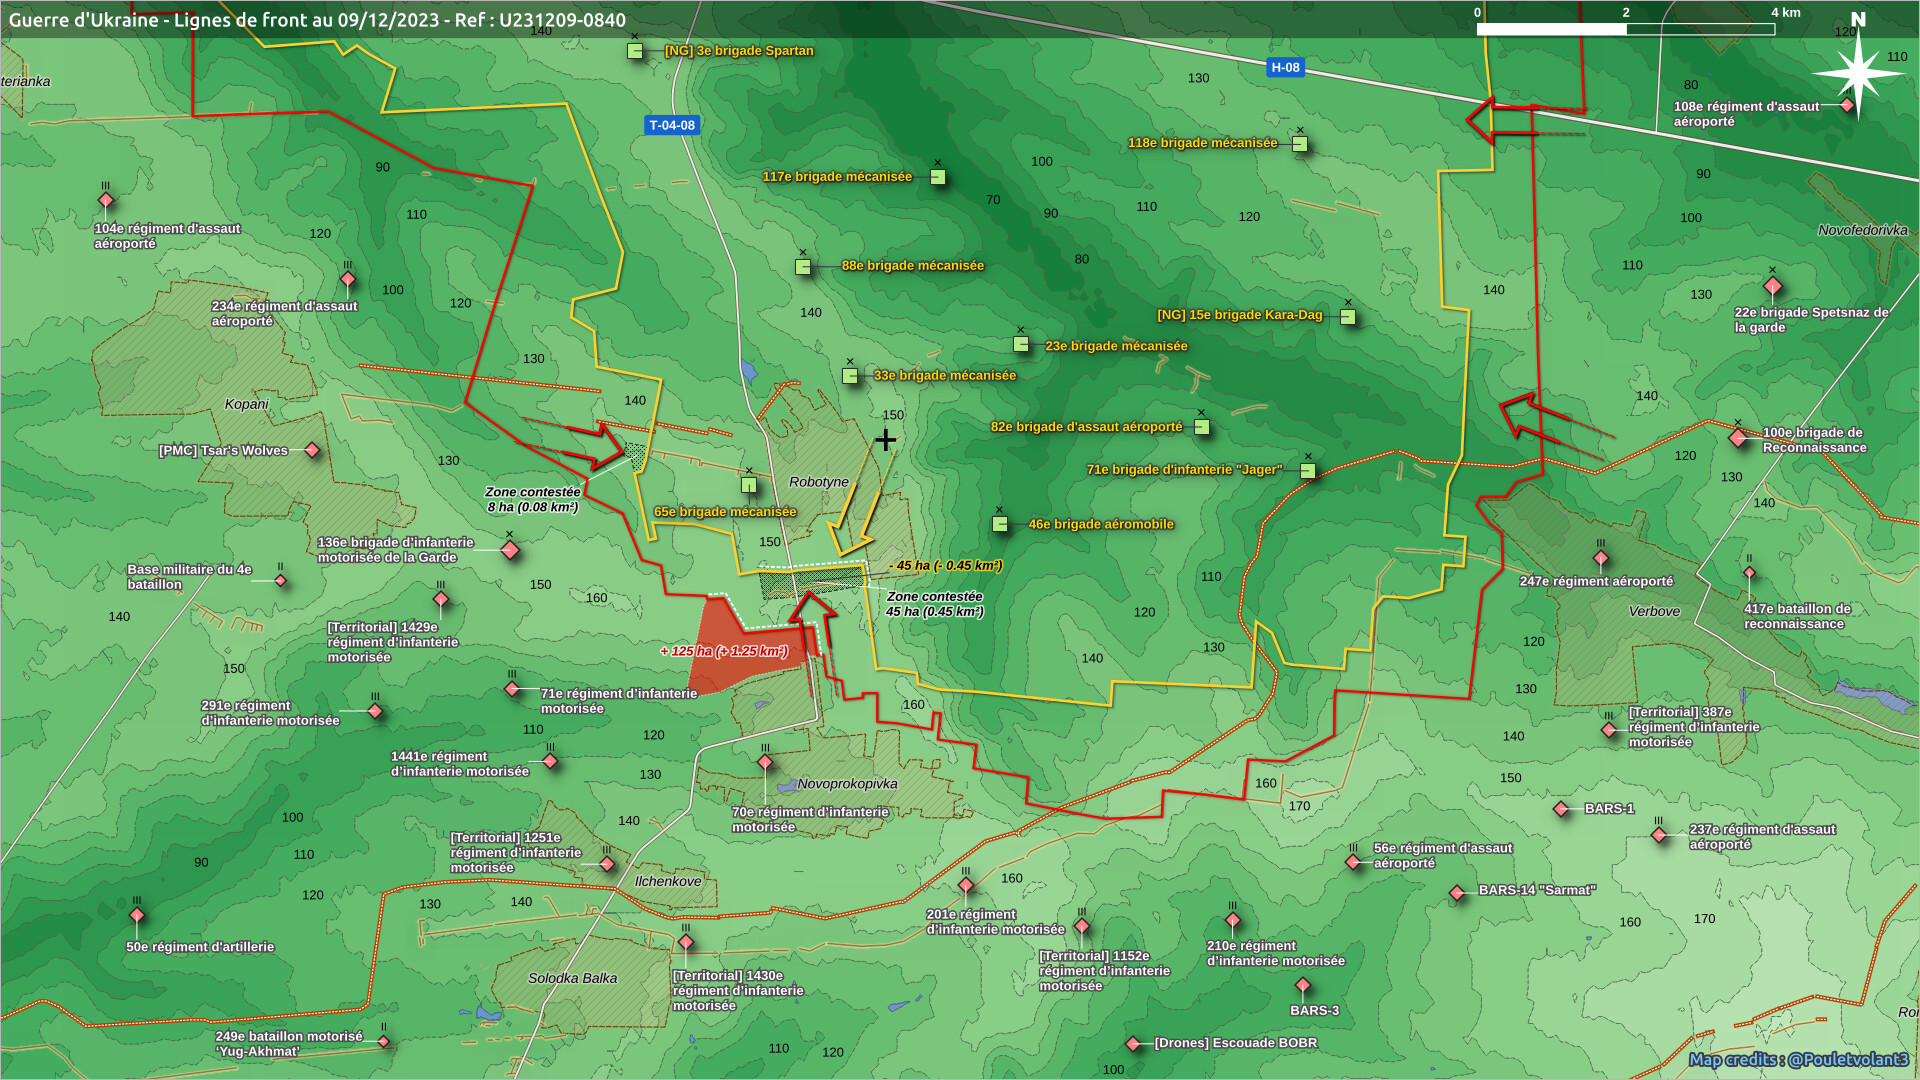Click the Zone contestée 45 ha label
The image size is (1920, 1080).
934,604
